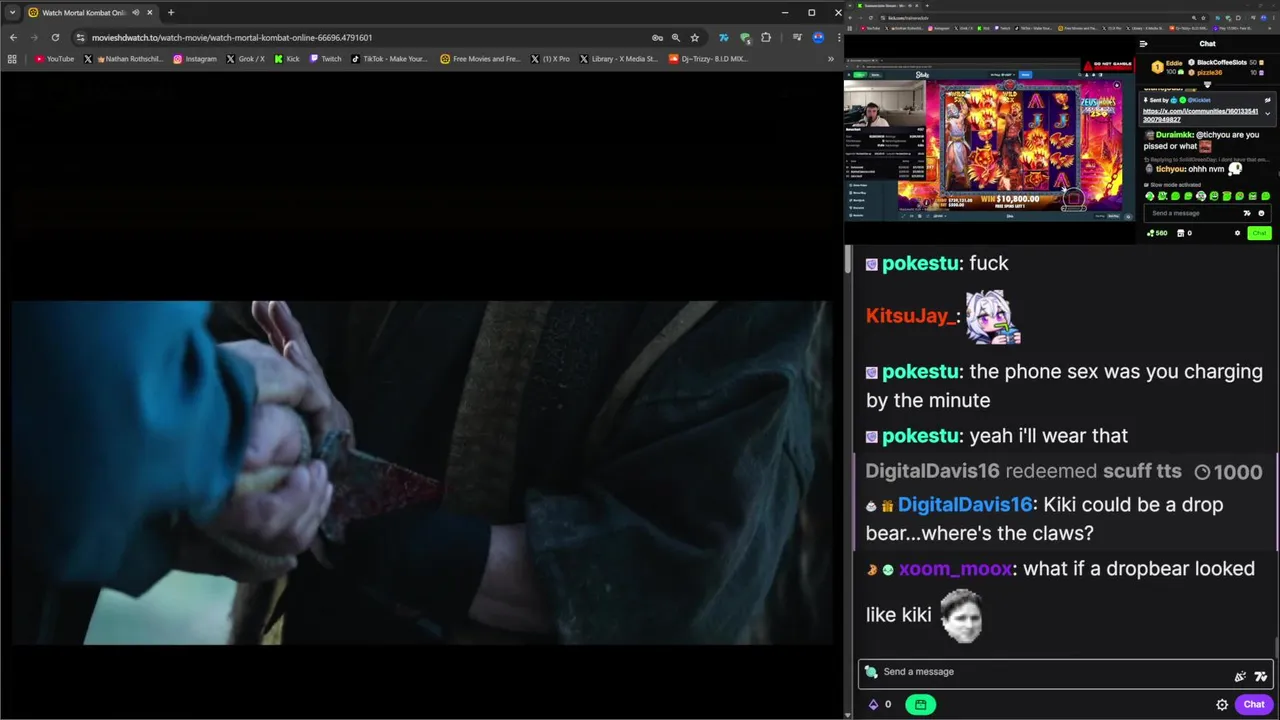This screenshot has height=720, width=1280.
Task: Close the Watch Mortal Kombat tab
Action: pos(151,13)
